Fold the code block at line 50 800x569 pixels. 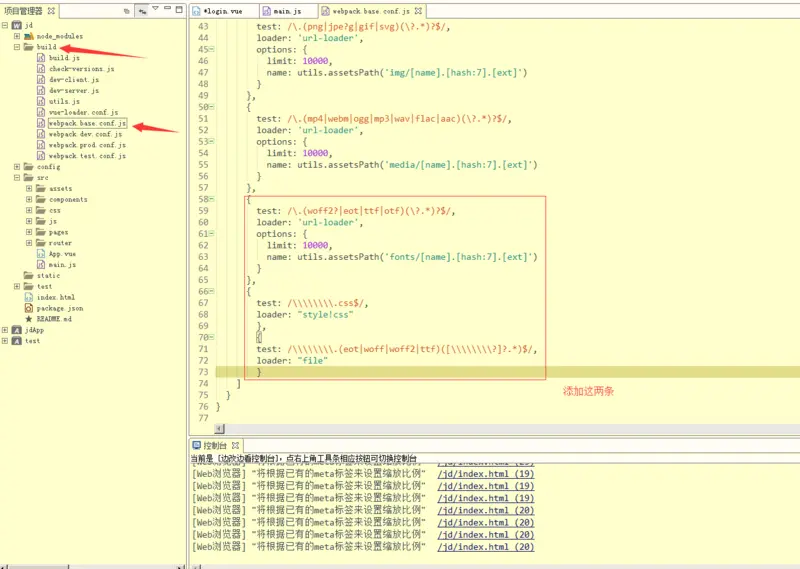[x=212, y=107]
